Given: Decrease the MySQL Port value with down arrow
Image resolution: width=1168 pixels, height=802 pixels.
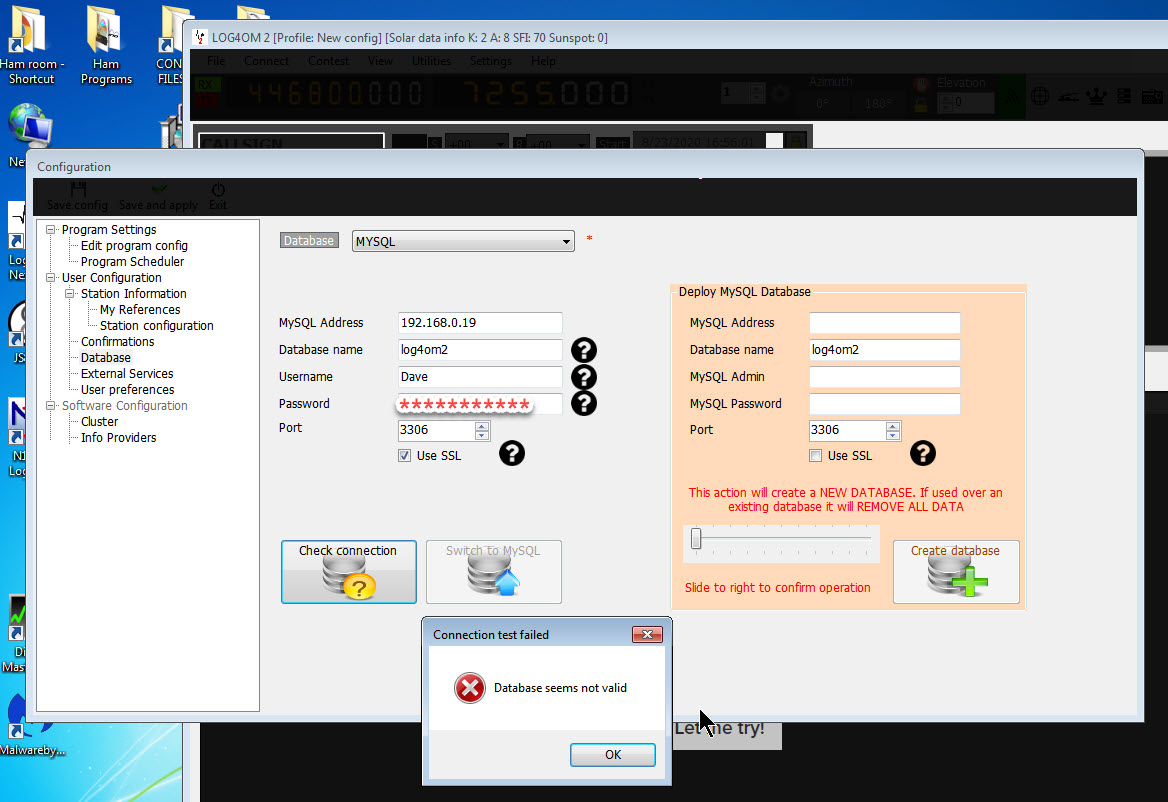Looking at the screenshot, I should (482, 435).
